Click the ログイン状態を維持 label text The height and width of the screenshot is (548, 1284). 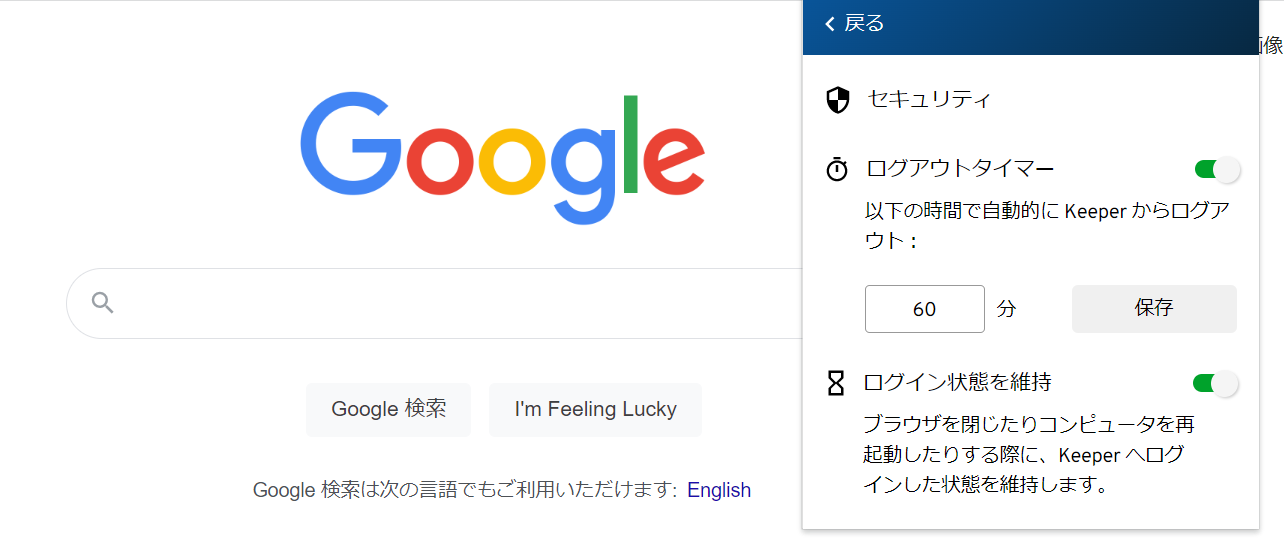957,382
